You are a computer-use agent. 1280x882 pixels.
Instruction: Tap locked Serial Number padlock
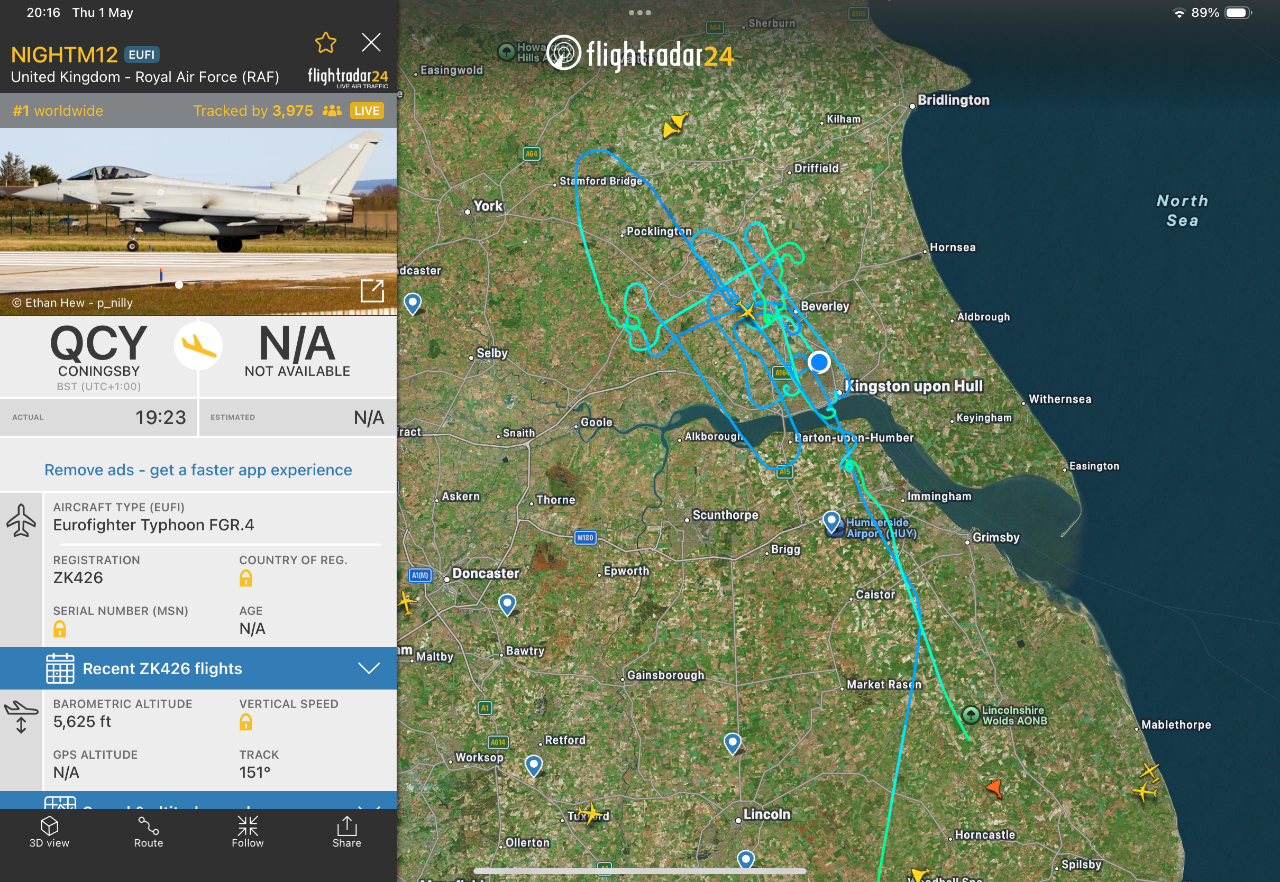(60, 629)
